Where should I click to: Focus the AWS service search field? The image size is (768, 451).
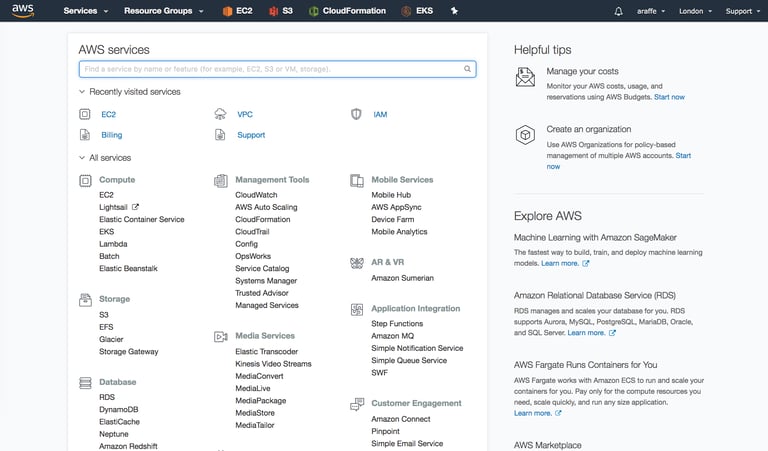tap(270, 70)
